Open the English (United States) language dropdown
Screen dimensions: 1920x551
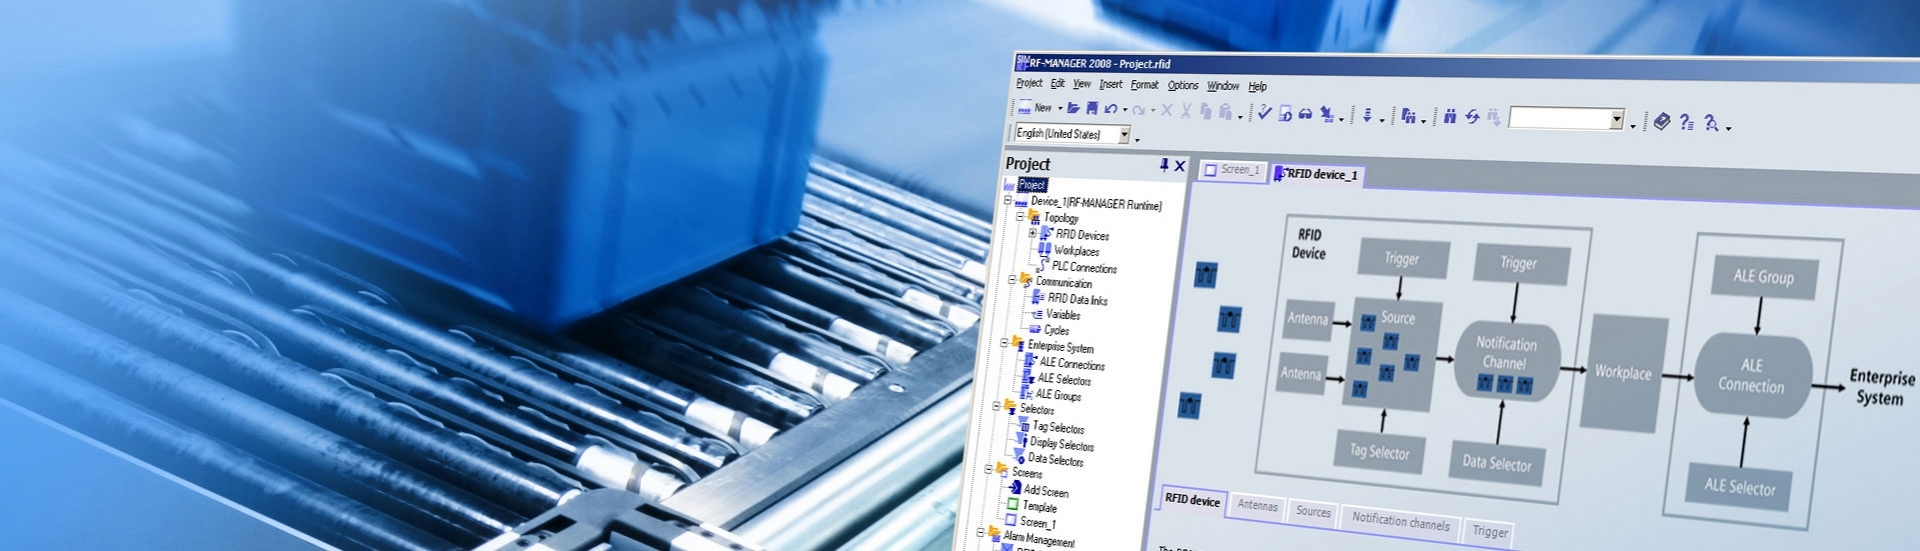point(1124,135)
